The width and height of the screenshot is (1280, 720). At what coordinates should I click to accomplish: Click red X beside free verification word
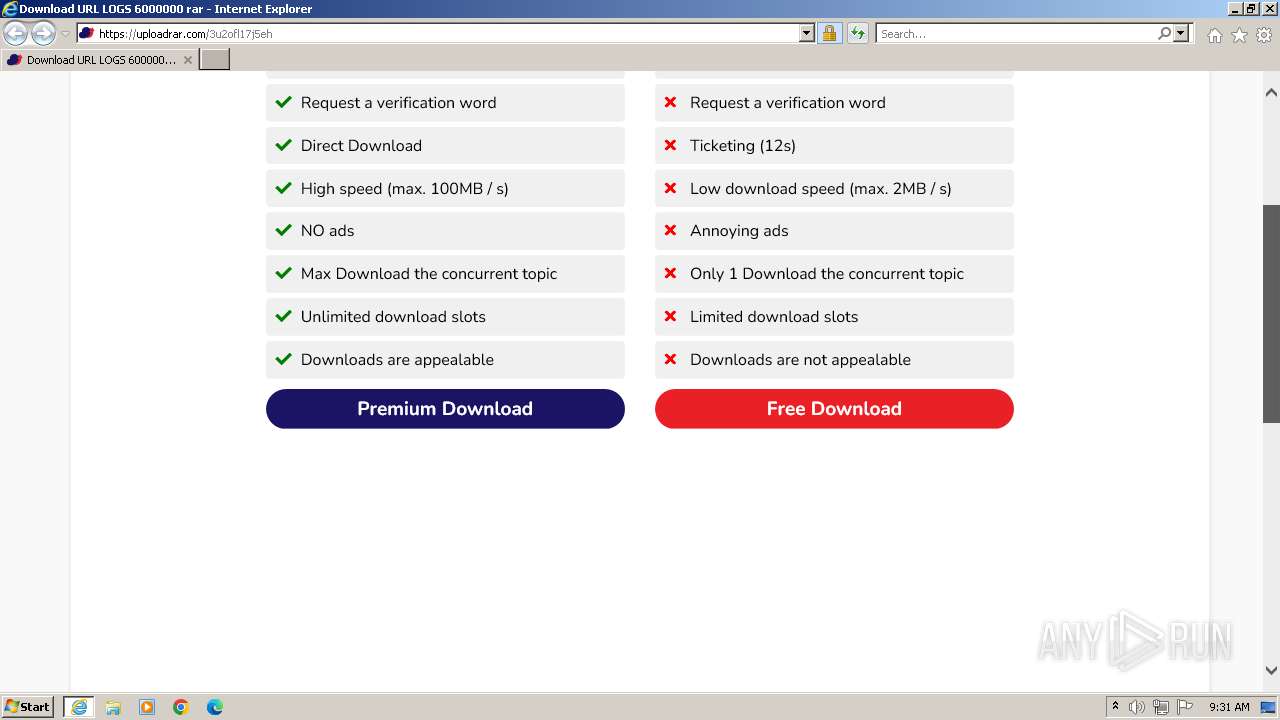pyautogui.click(x=670, y=102)
